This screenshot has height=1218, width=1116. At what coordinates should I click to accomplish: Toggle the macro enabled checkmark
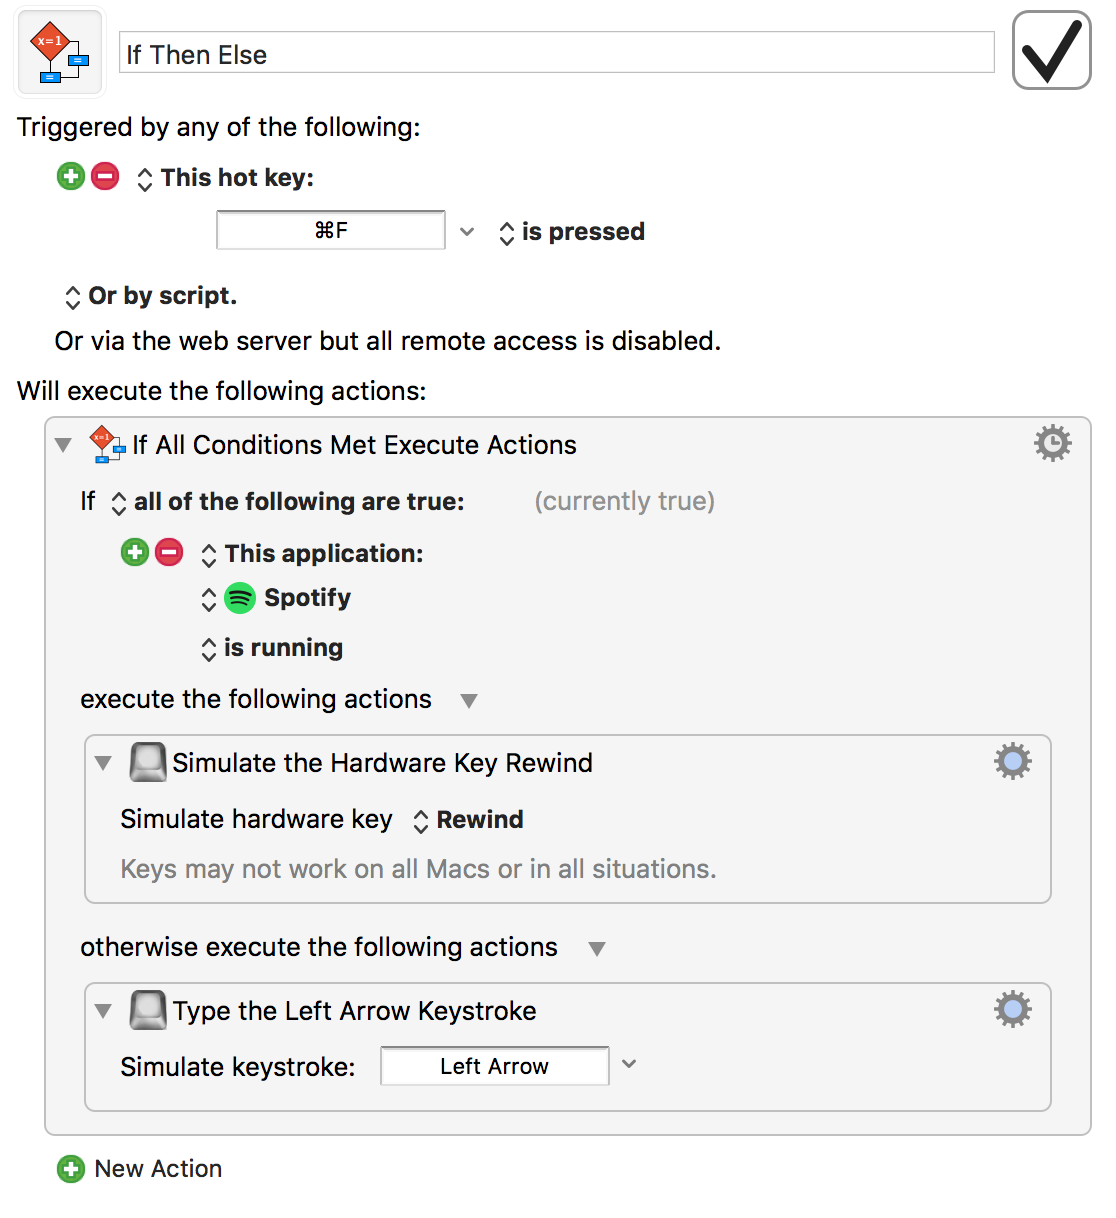1051,51
